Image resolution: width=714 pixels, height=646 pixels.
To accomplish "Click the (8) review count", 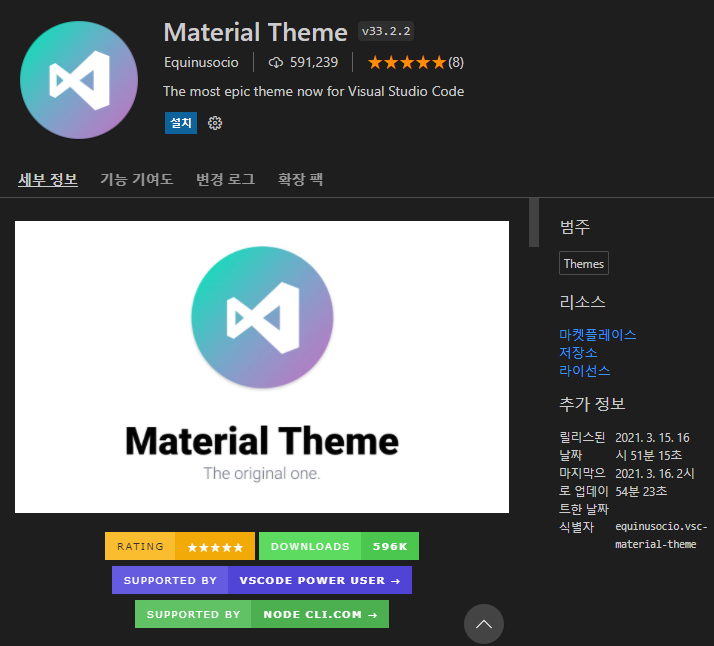I will pyautogui.click(x=456, y=62).
